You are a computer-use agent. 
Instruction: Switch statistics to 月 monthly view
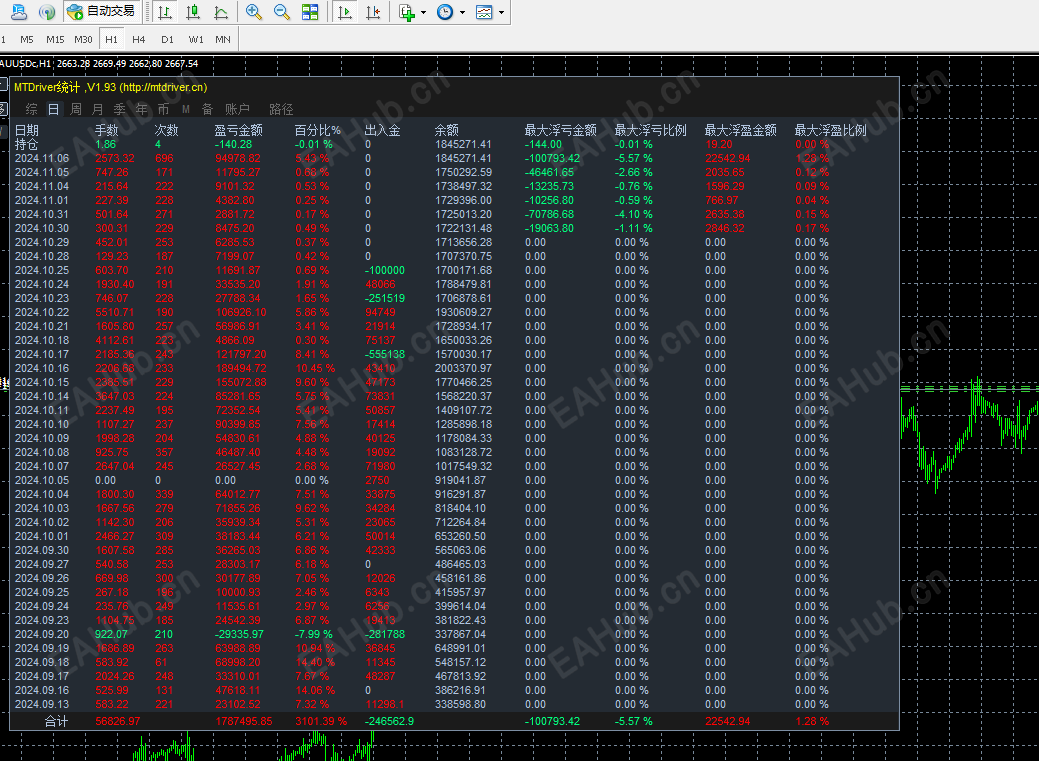[x=98, y=109]
